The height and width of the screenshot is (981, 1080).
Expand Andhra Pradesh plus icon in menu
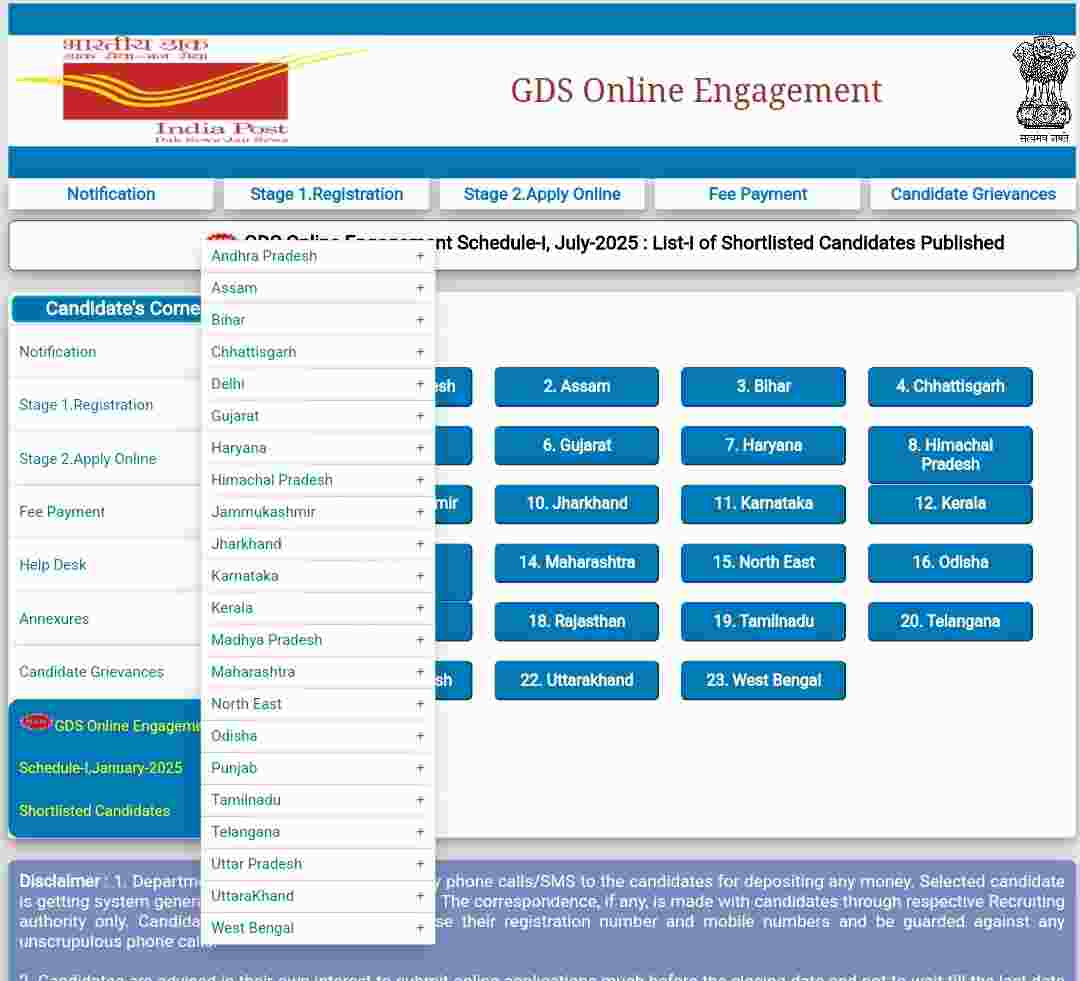click(x=419, y=256)
